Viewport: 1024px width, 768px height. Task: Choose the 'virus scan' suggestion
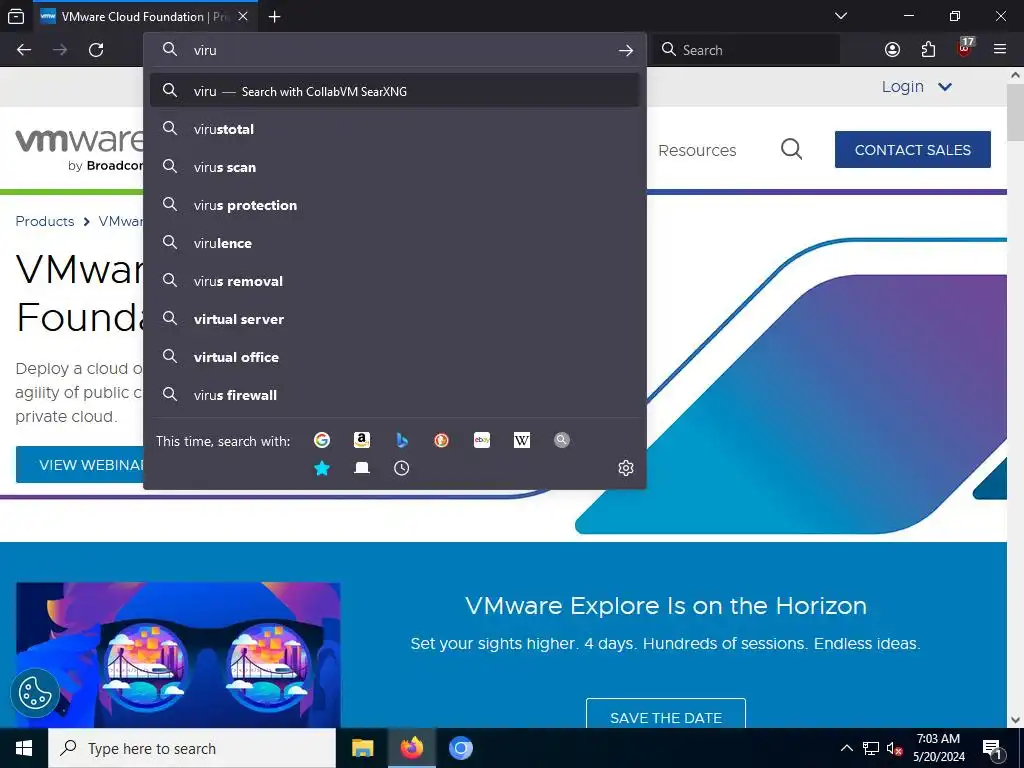click(394, 167)
